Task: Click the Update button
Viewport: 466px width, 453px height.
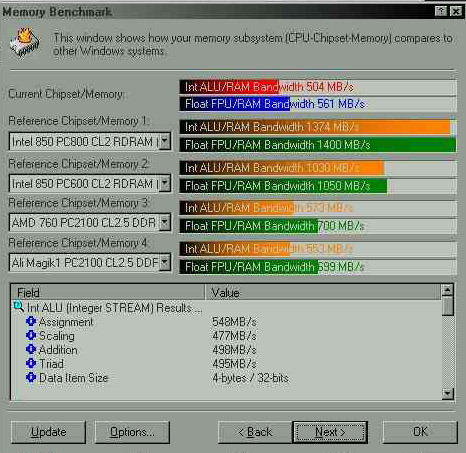Action: click(x=48, y=432)
